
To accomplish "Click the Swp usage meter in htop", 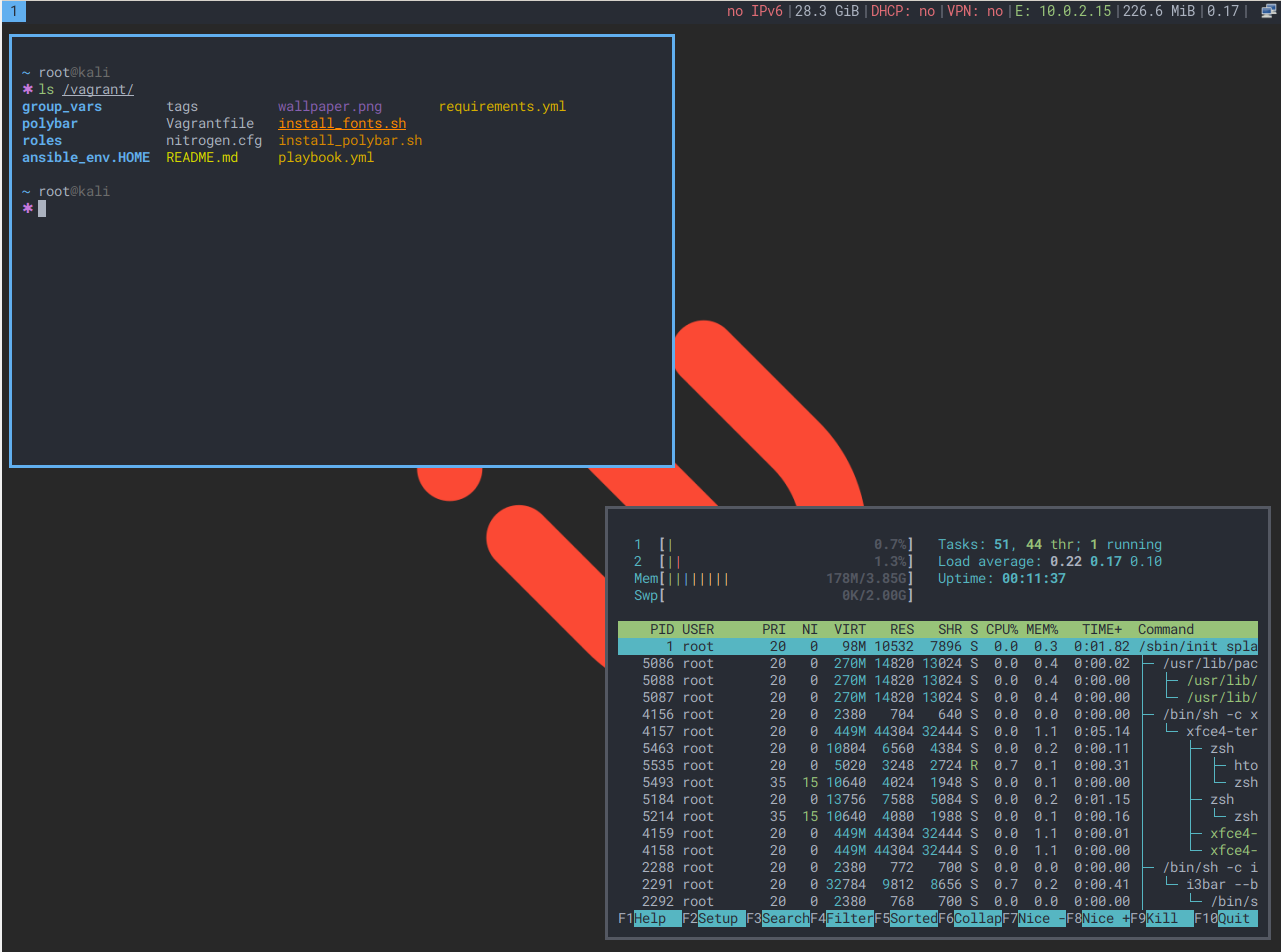I will click(x=774, y=595).
